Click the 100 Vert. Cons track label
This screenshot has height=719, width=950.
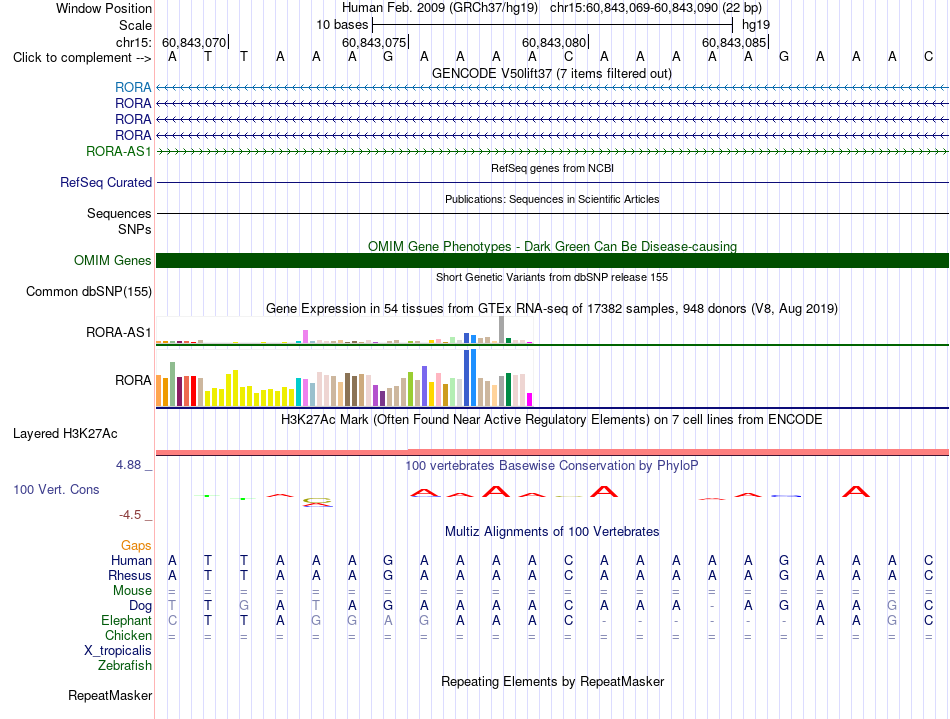(56, 489)
